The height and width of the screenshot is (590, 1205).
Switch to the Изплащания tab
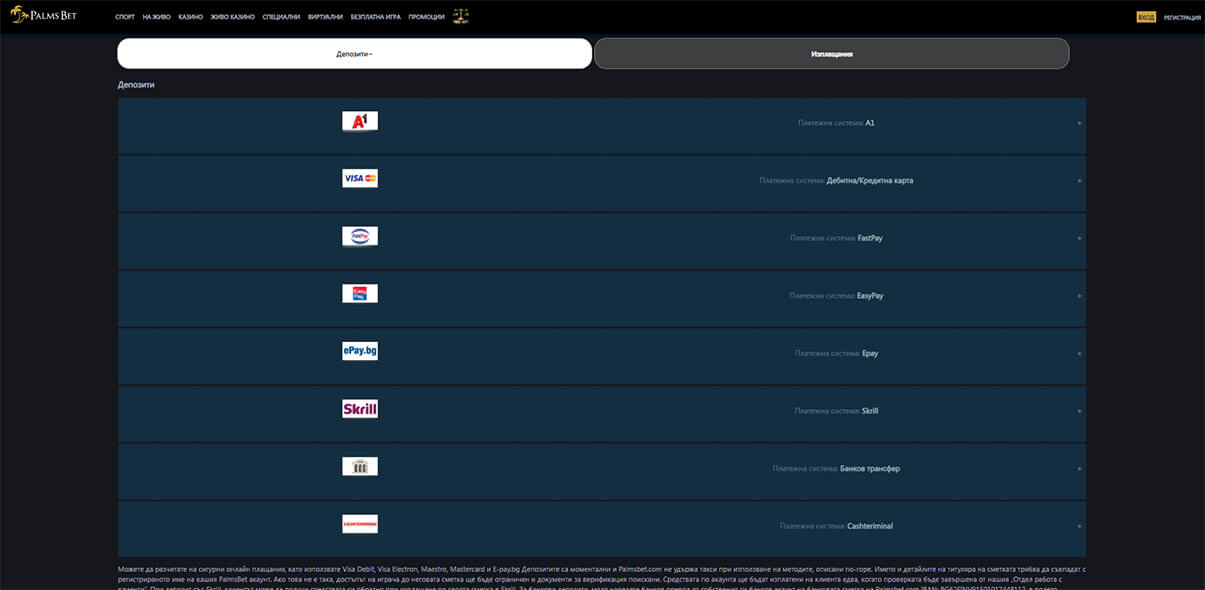pos(832,53)
